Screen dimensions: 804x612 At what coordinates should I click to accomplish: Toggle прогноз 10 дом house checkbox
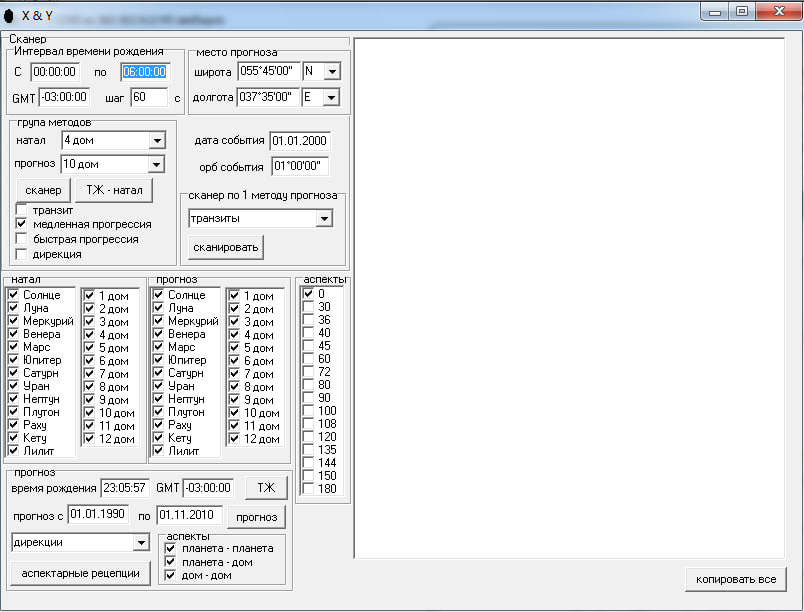coord(234,413)
